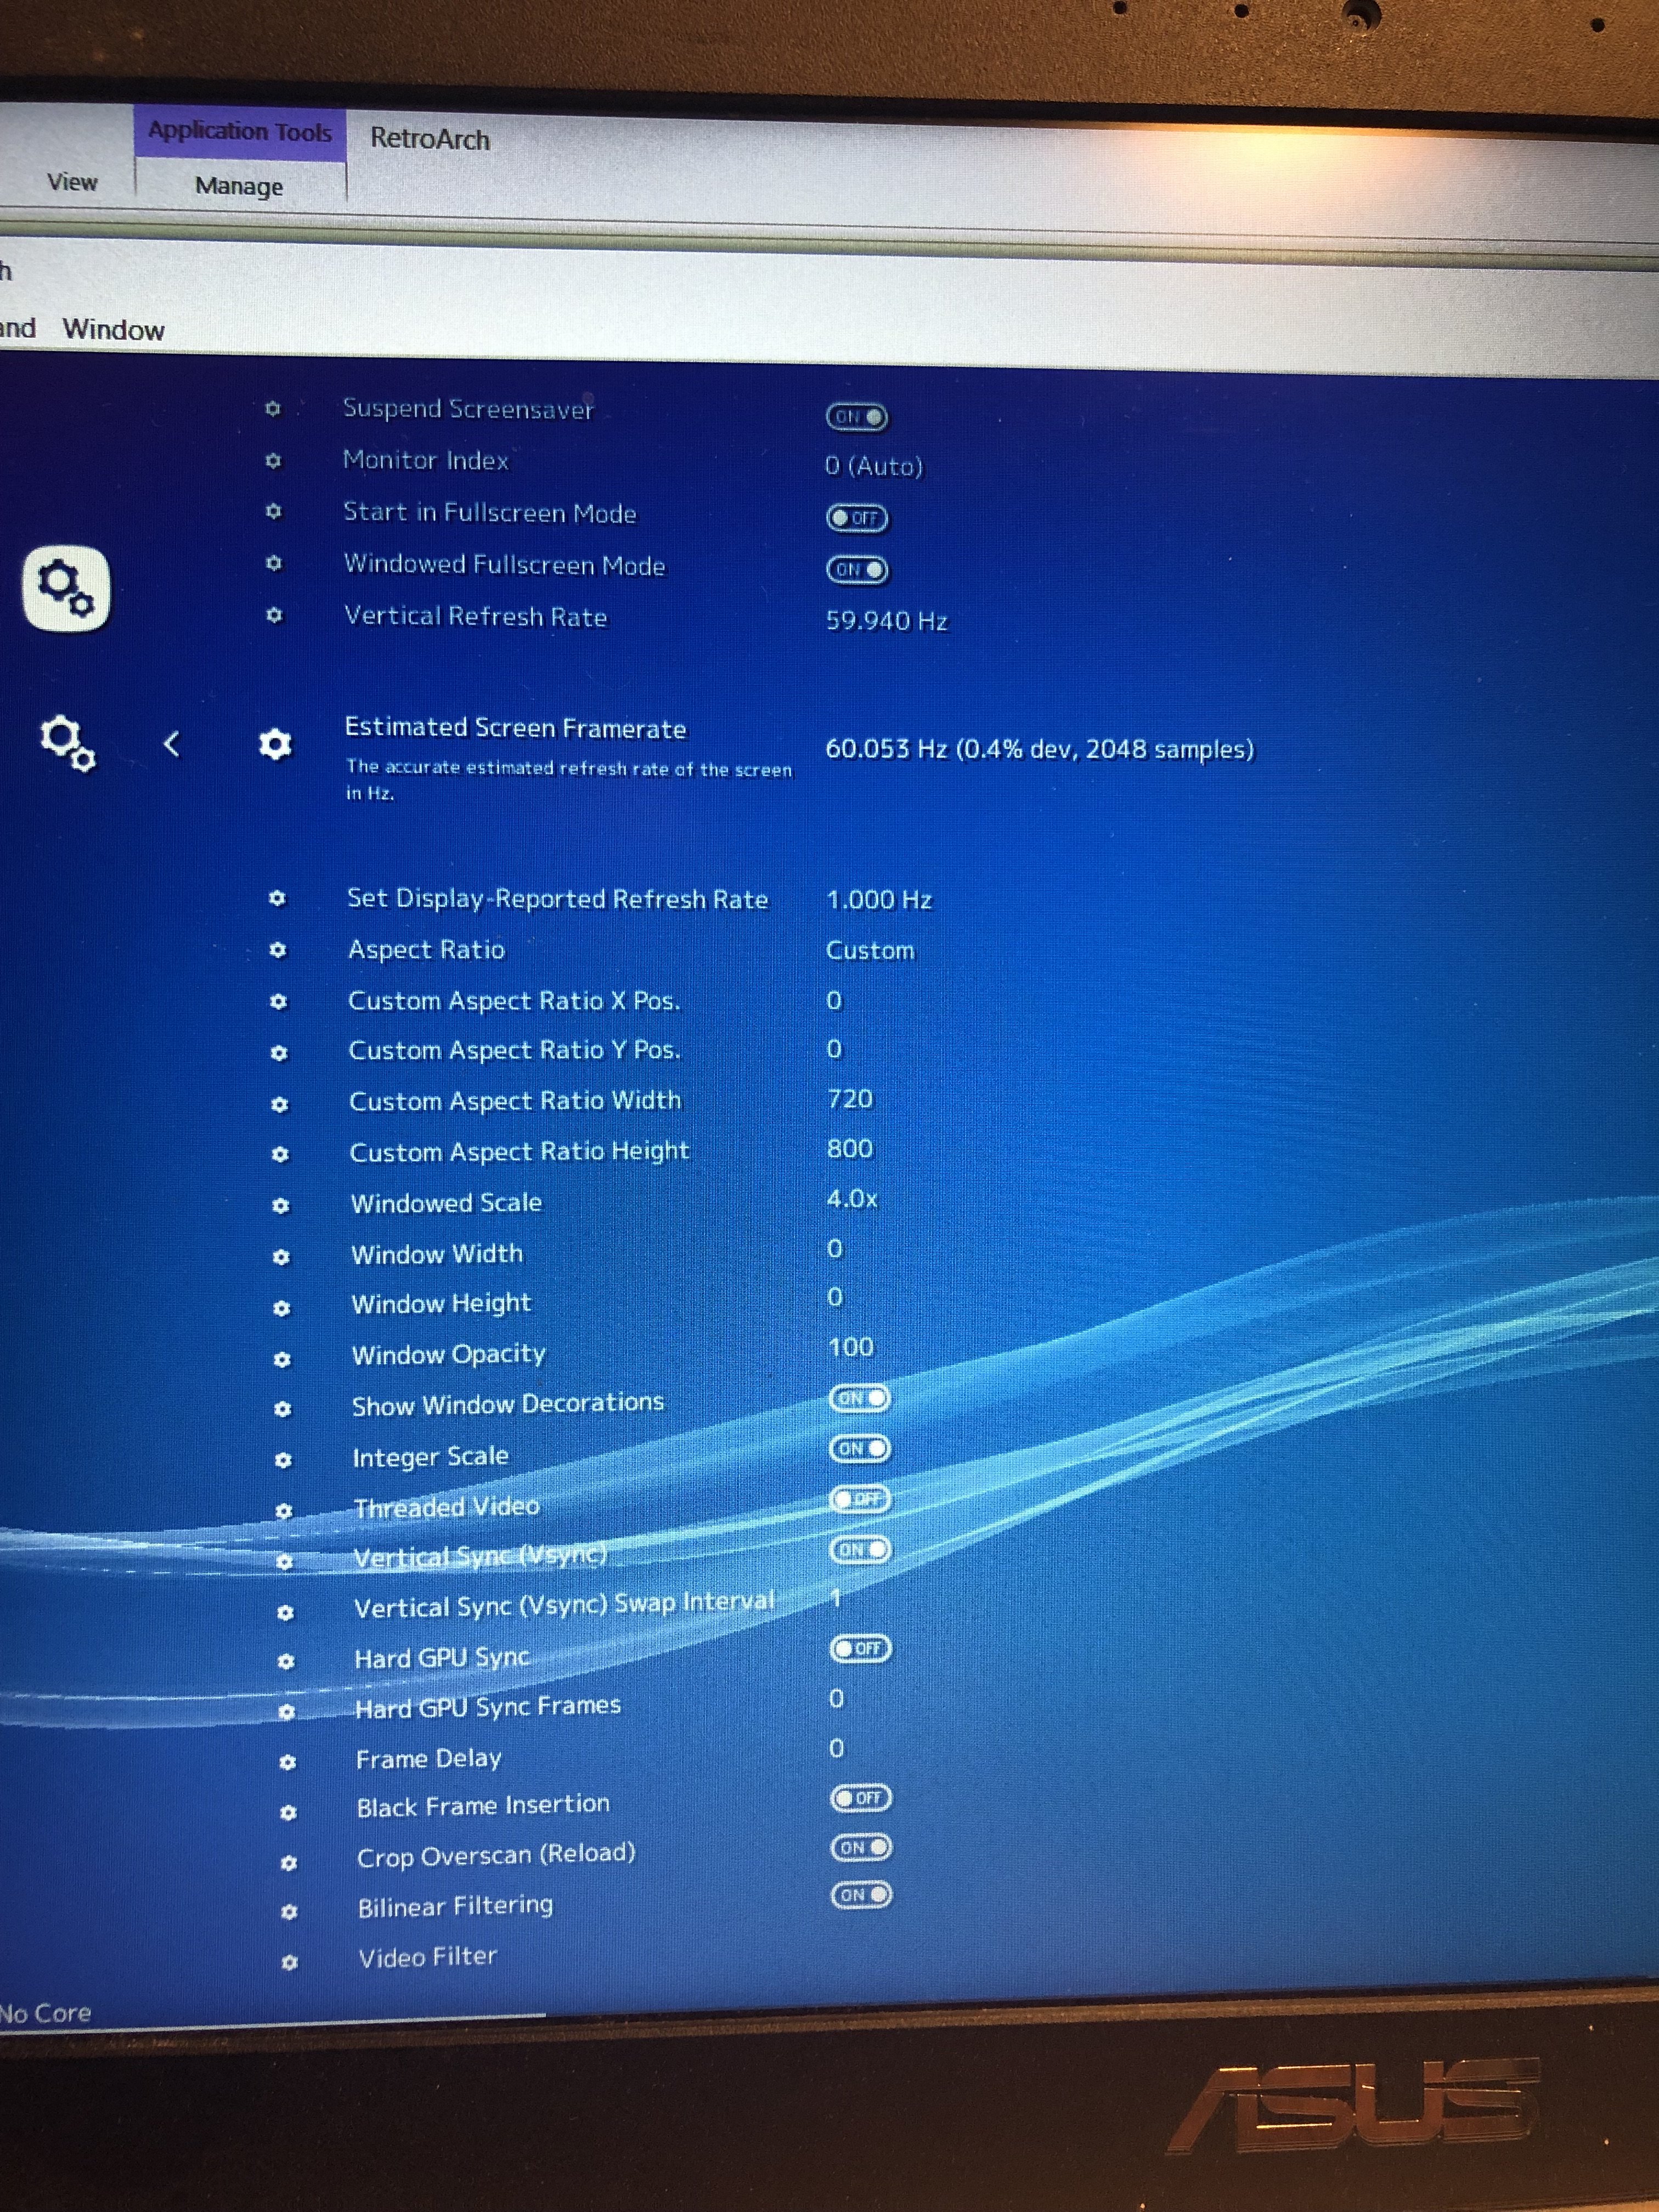Screen dimensions: 1659x2212
Task: Click the gear icon beside Window Opacity
Action: (282, 1360)
